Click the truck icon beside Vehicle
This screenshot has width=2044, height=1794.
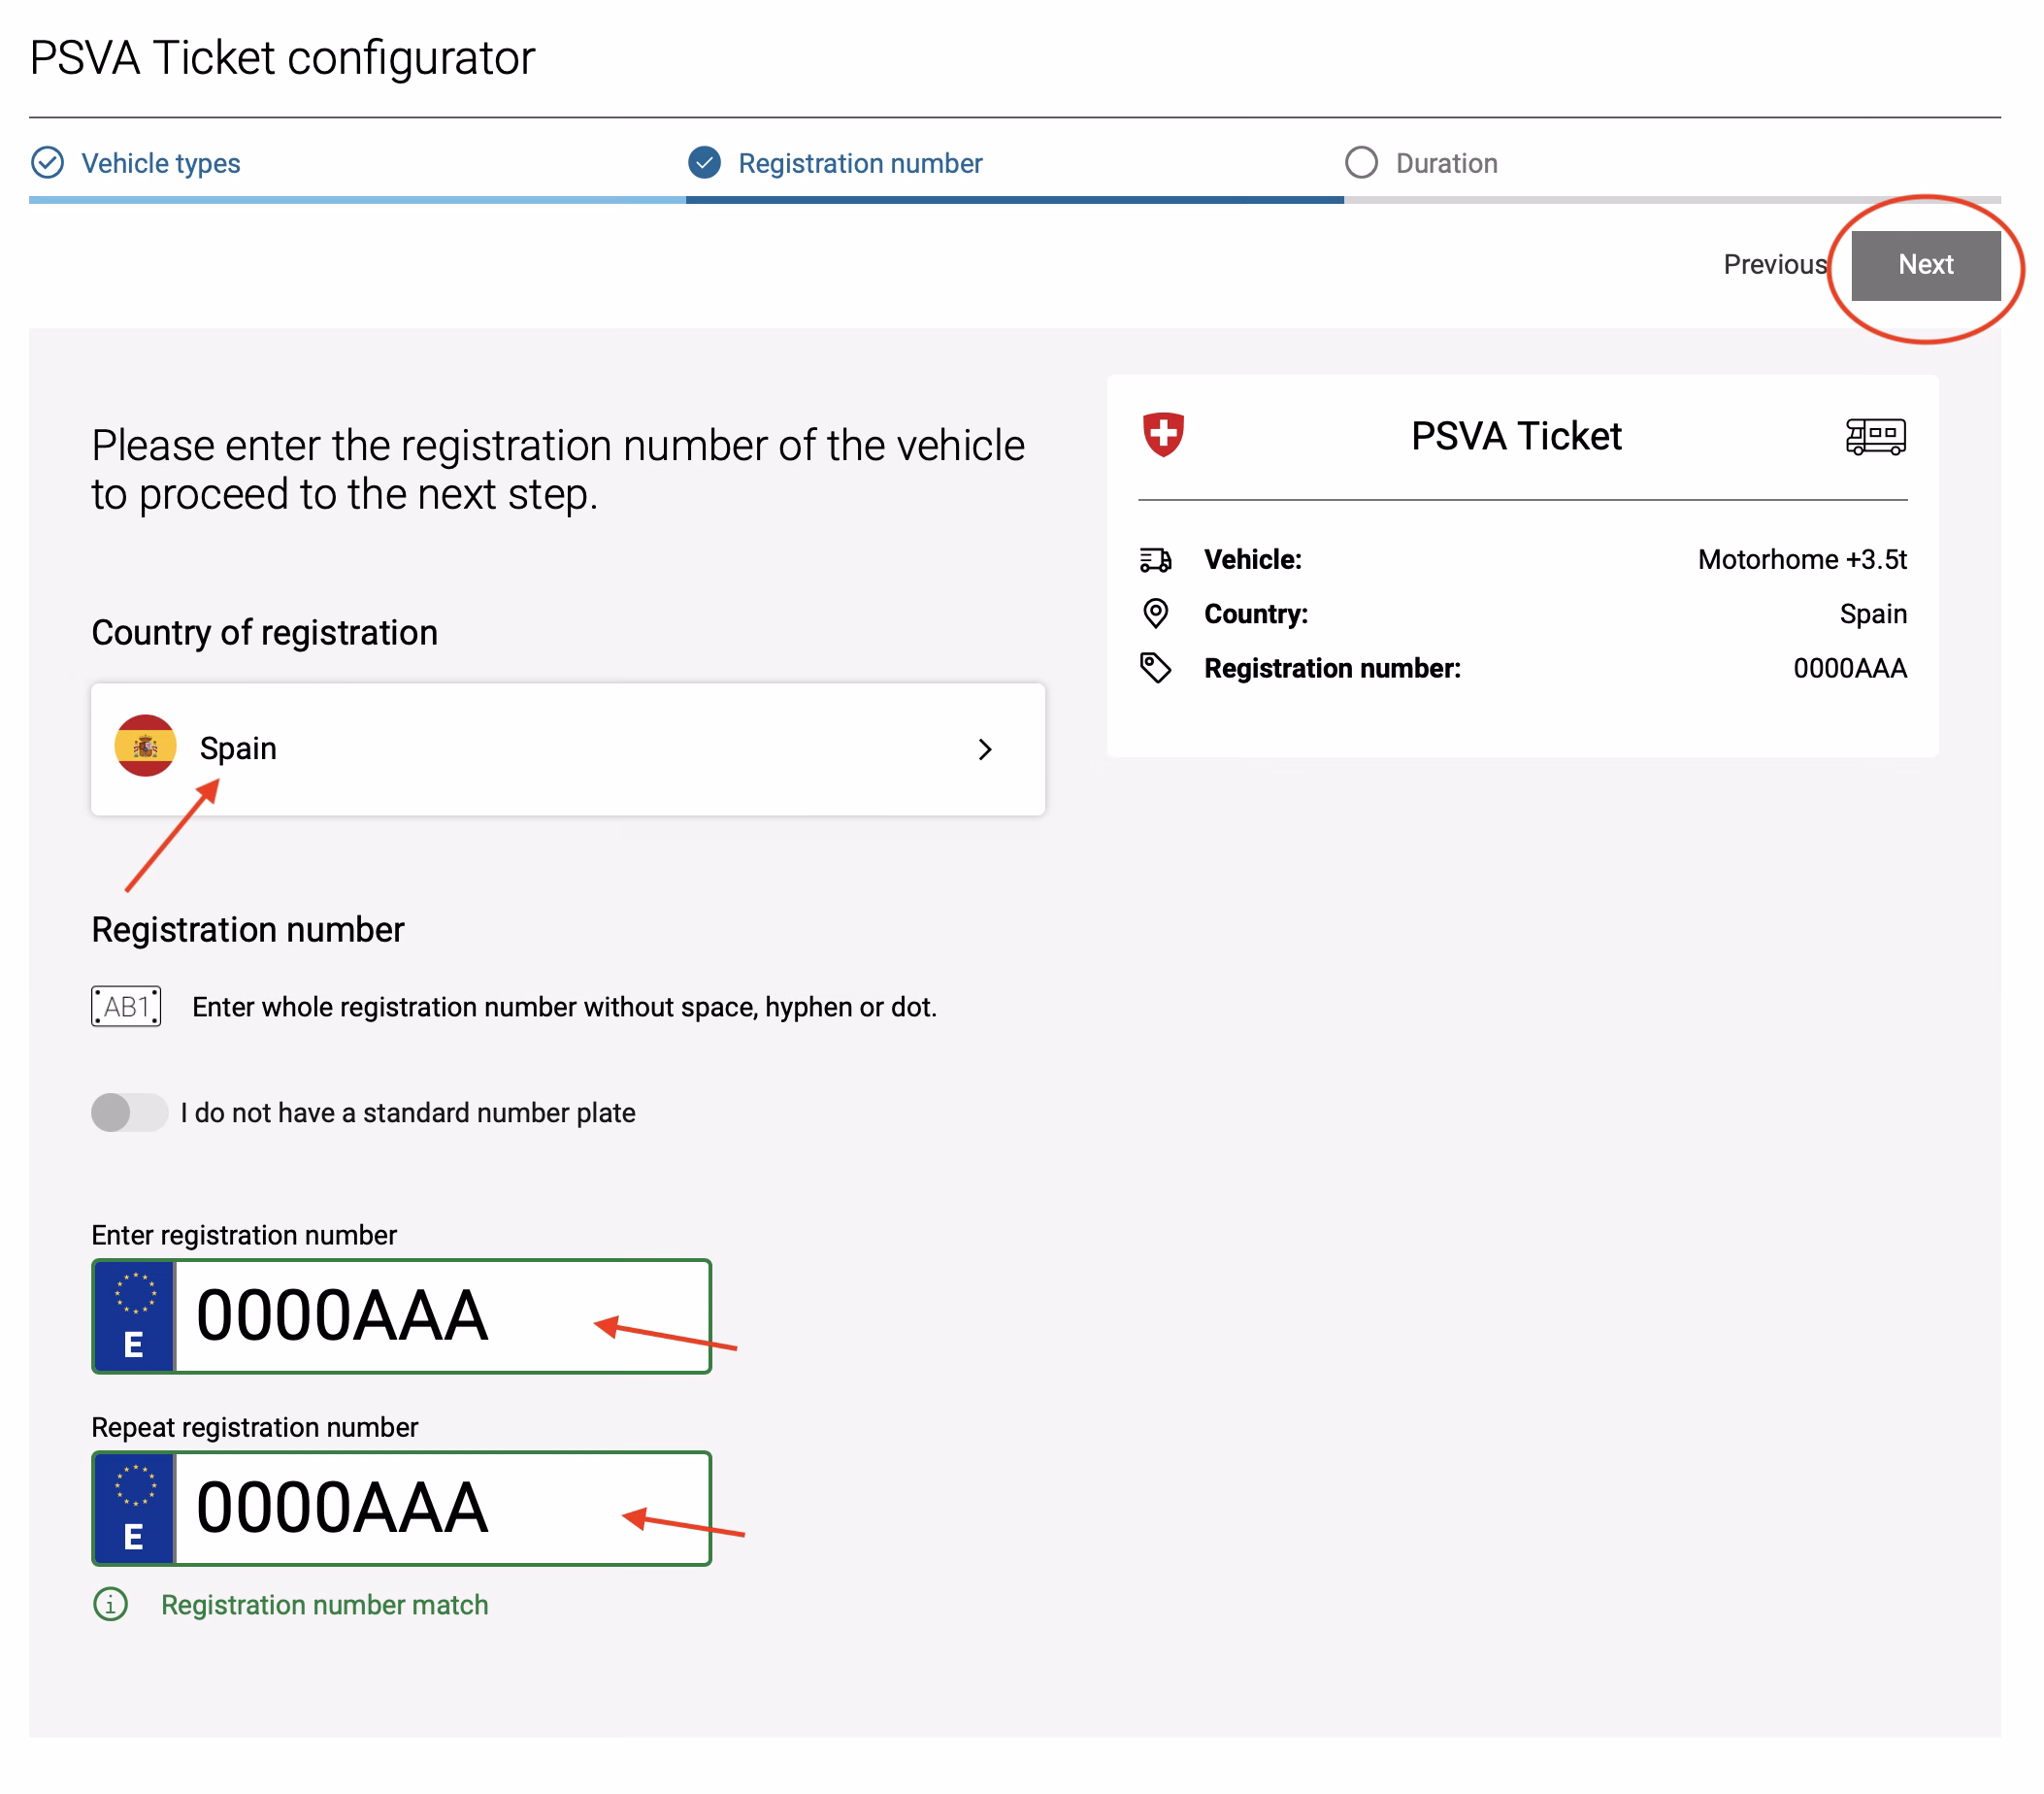pyautogui.click(x=1155, y=560)
